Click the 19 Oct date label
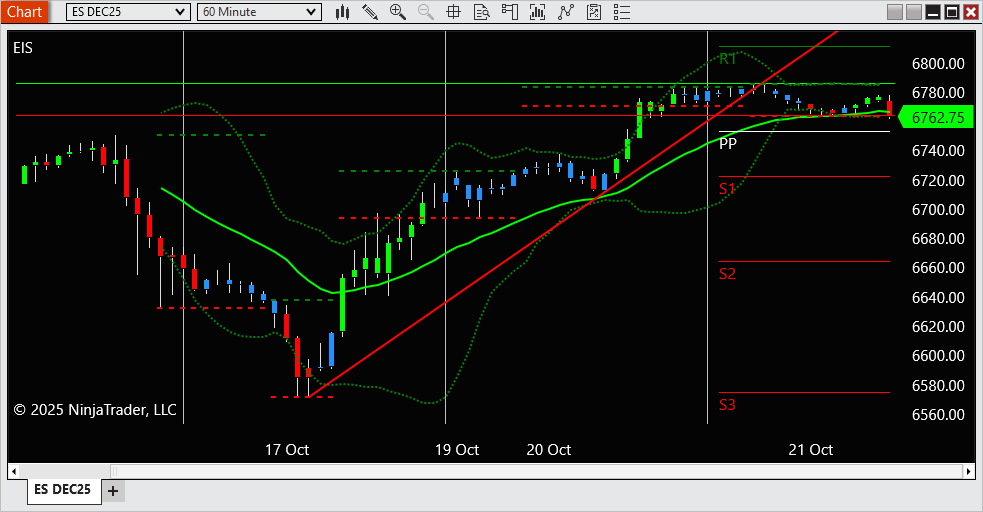 tap(457, 450)
